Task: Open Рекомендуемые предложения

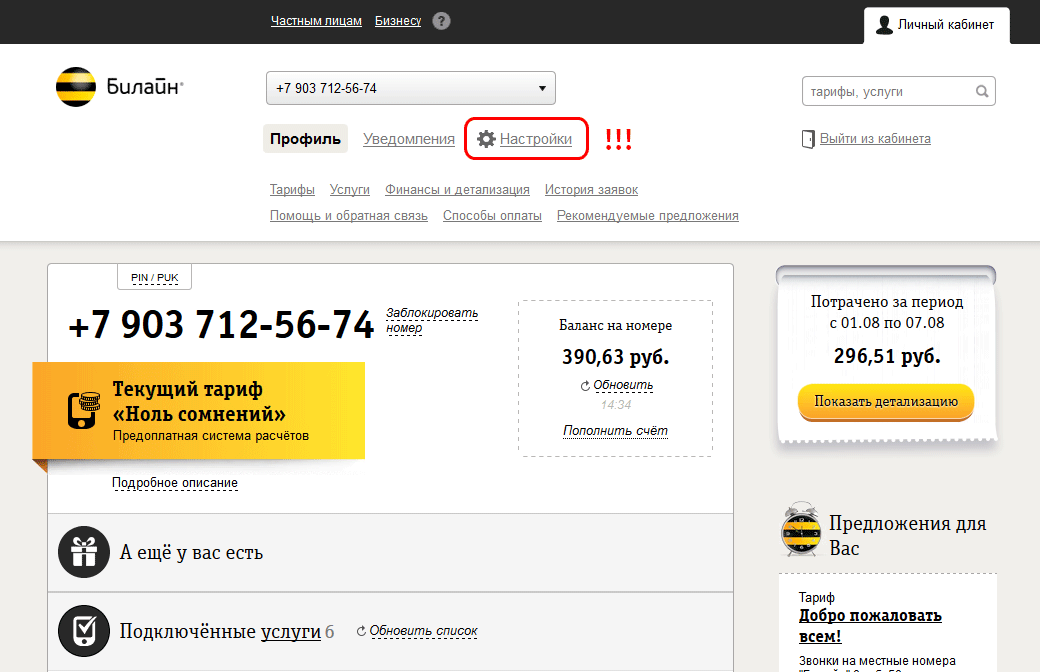Action: click(647, 216)
